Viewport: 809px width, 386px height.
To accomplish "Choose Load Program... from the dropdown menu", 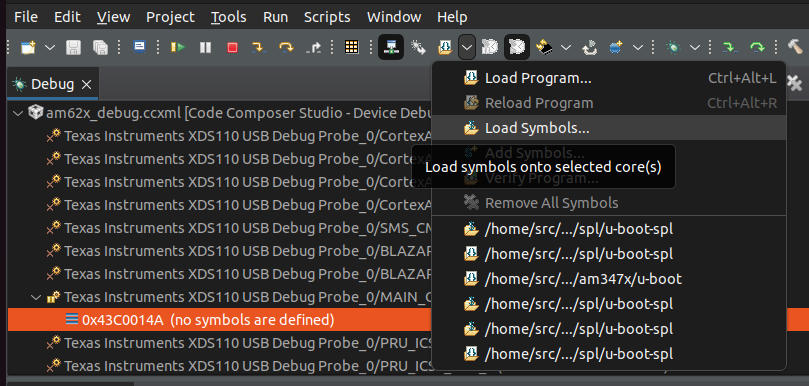I will (x=609, y=78).
